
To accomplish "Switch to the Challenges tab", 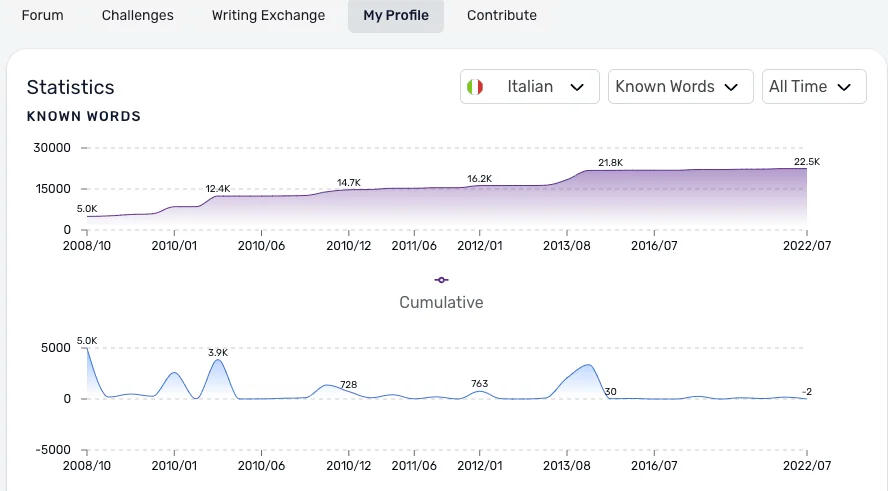I will click(137, 15).
